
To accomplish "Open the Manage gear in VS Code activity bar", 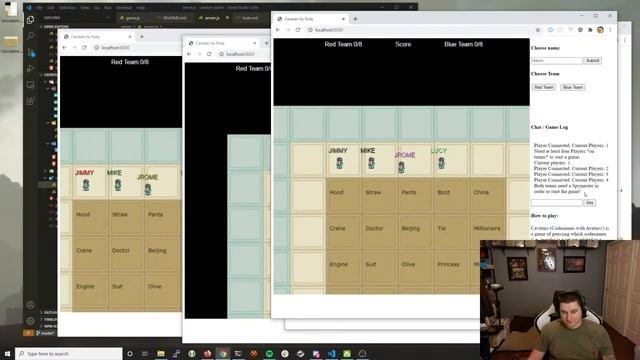I will [31, 321].
